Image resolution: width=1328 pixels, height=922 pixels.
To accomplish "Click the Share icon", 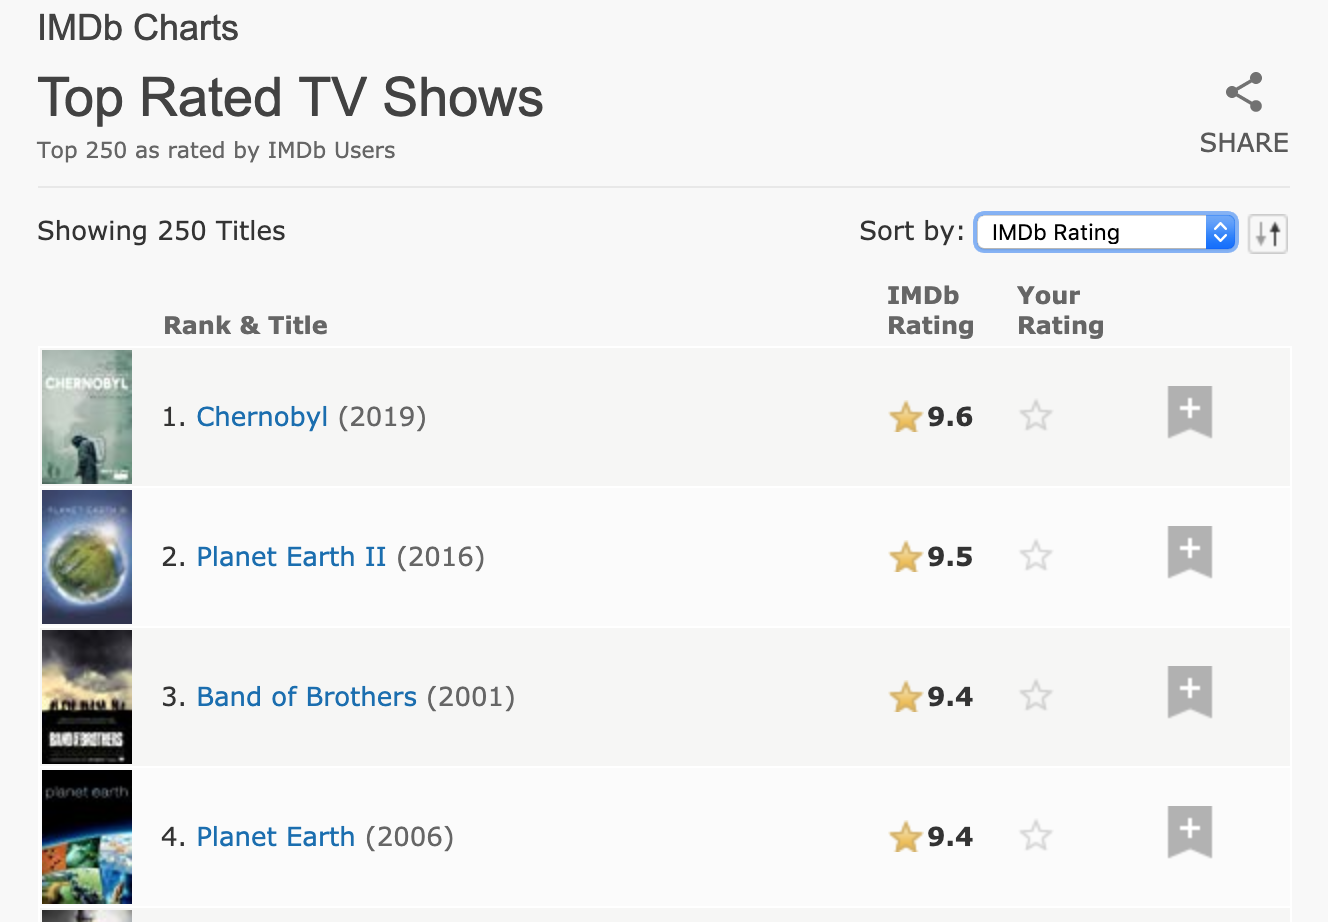I will tap(1244, 93).
